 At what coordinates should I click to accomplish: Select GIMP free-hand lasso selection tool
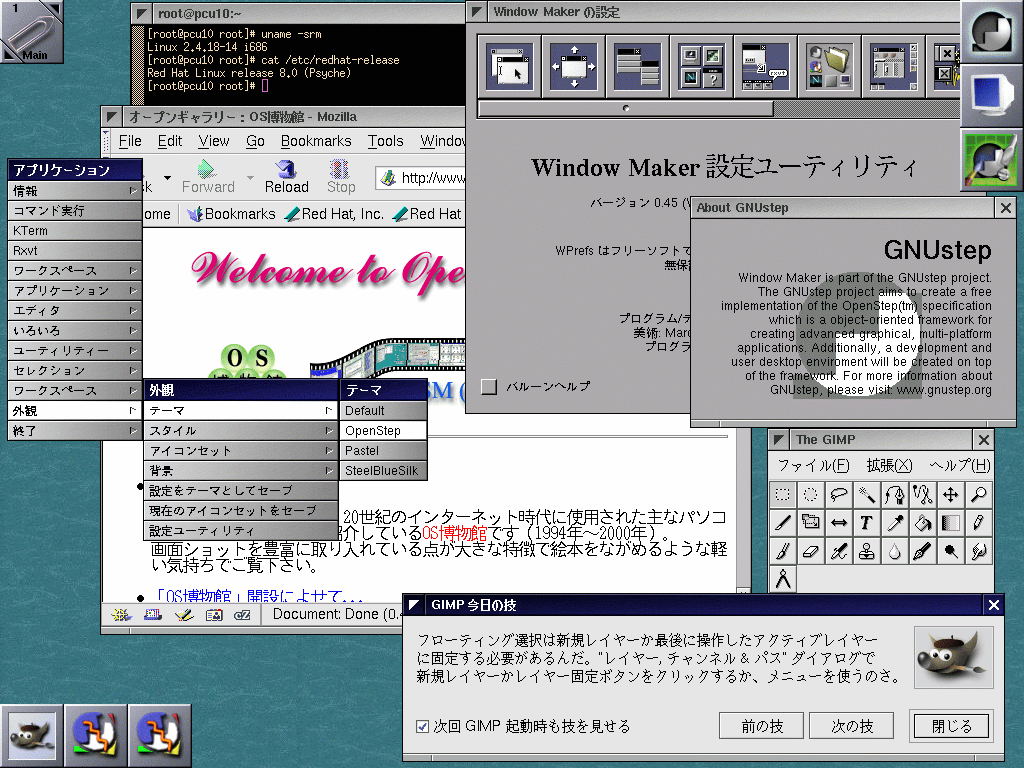[x=839, y=494]
